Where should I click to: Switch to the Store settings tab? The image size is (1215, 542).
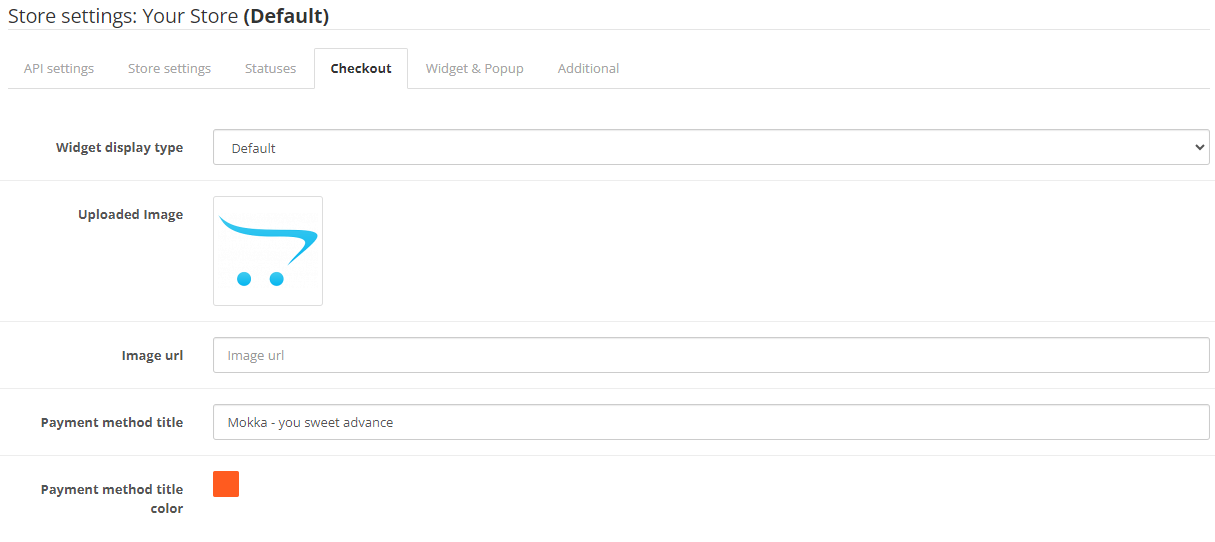(x=169, y=69)
